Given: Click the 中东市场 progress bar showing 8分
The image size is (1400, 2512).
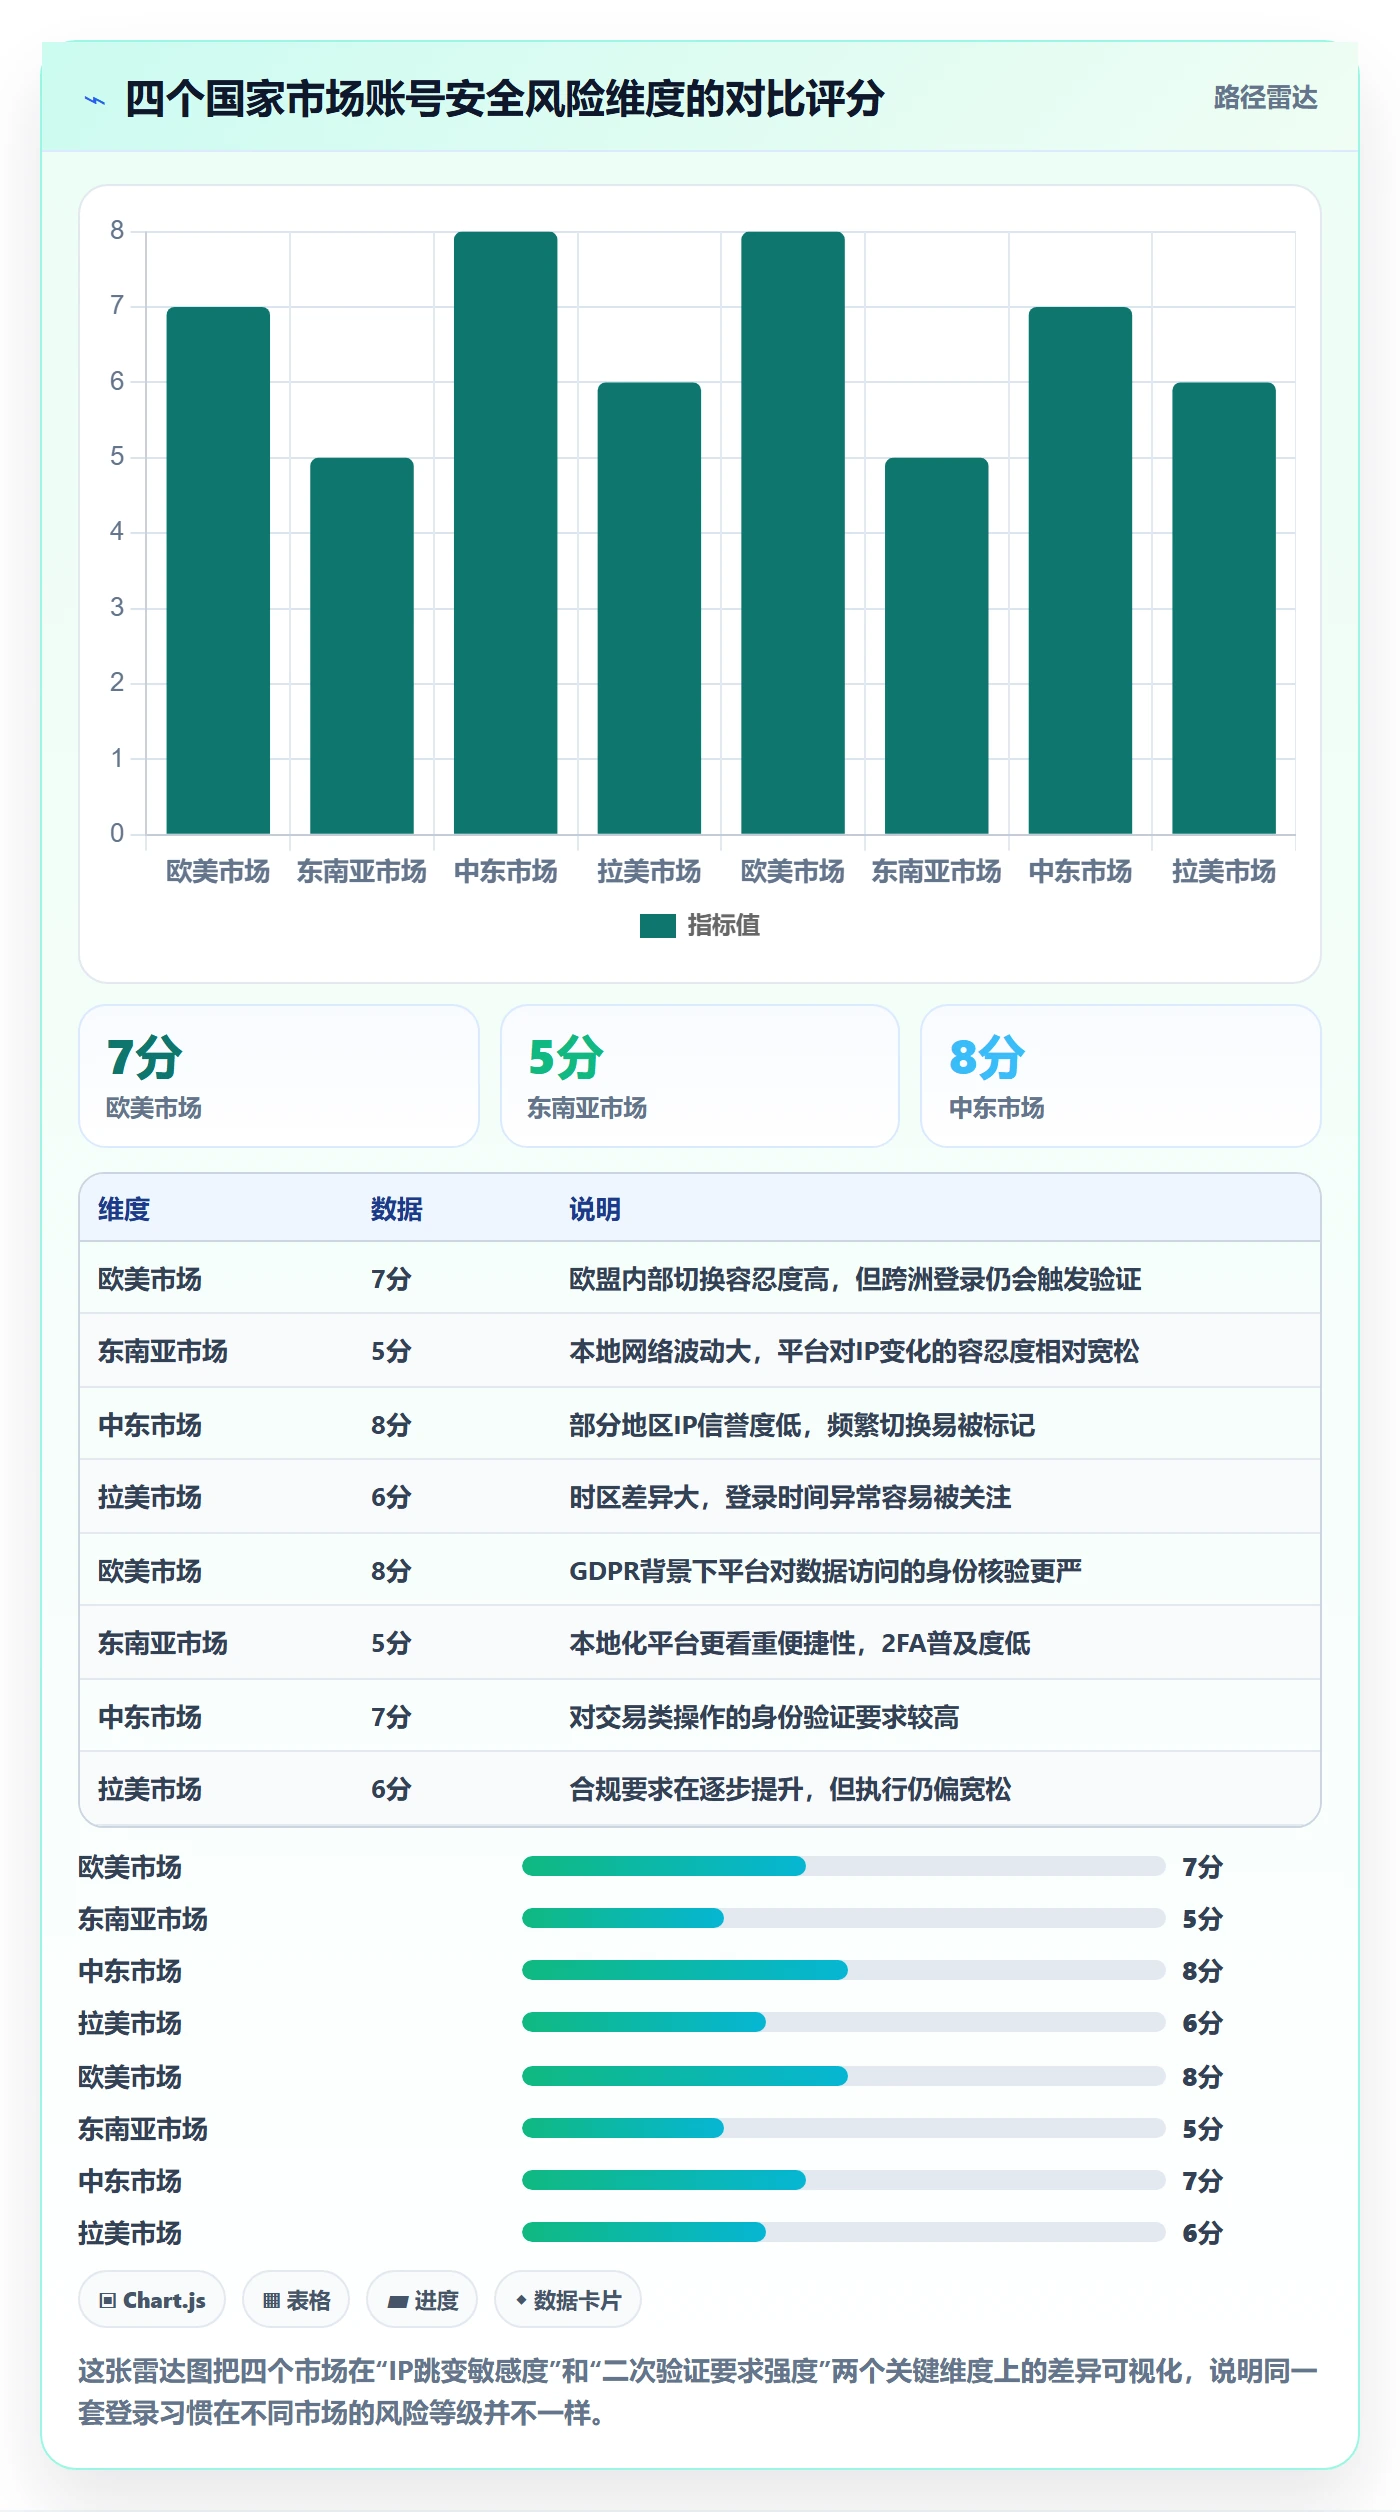Looking at the screenshot, I should pos(844,1970).
